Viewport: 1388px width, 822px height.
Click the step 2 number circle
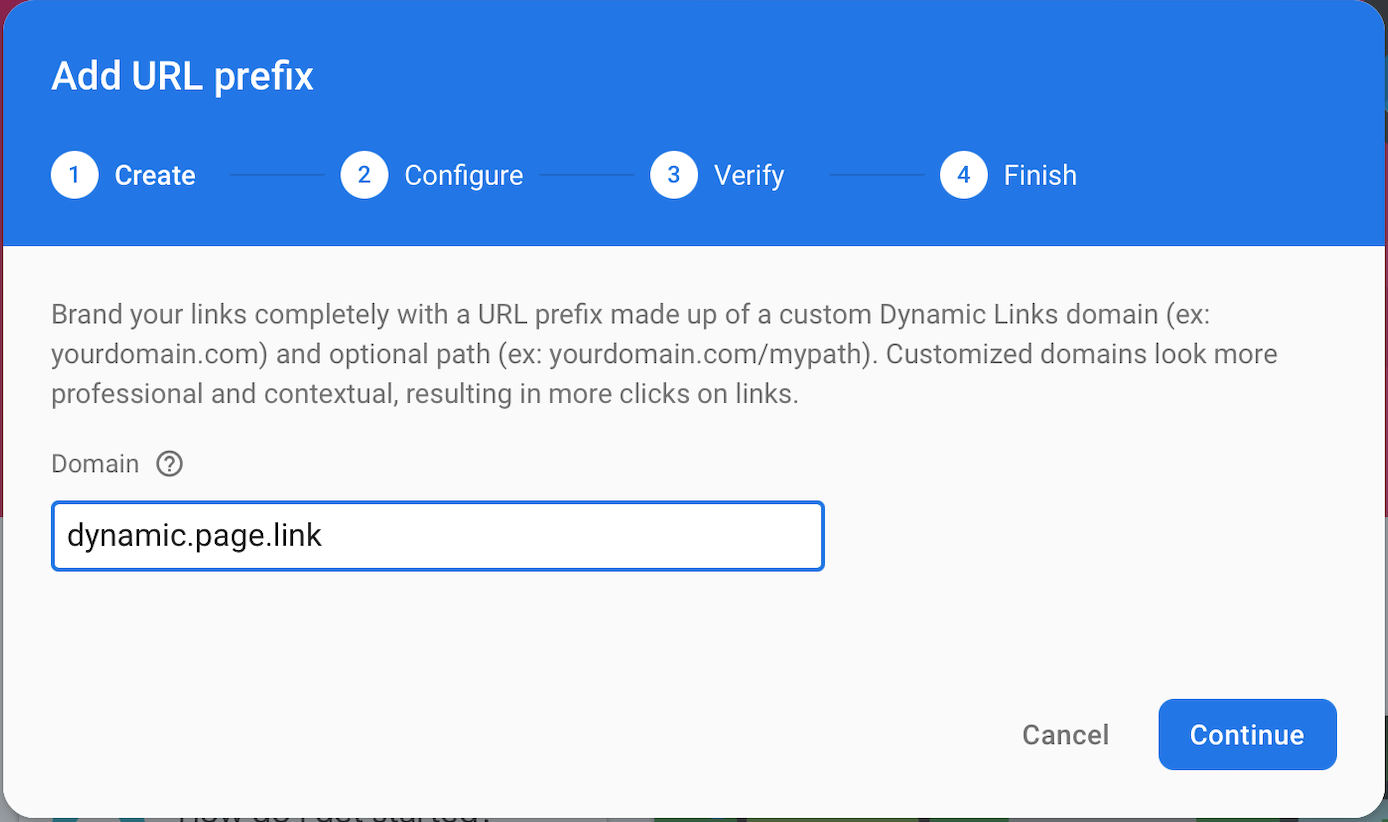click(364, 175)
